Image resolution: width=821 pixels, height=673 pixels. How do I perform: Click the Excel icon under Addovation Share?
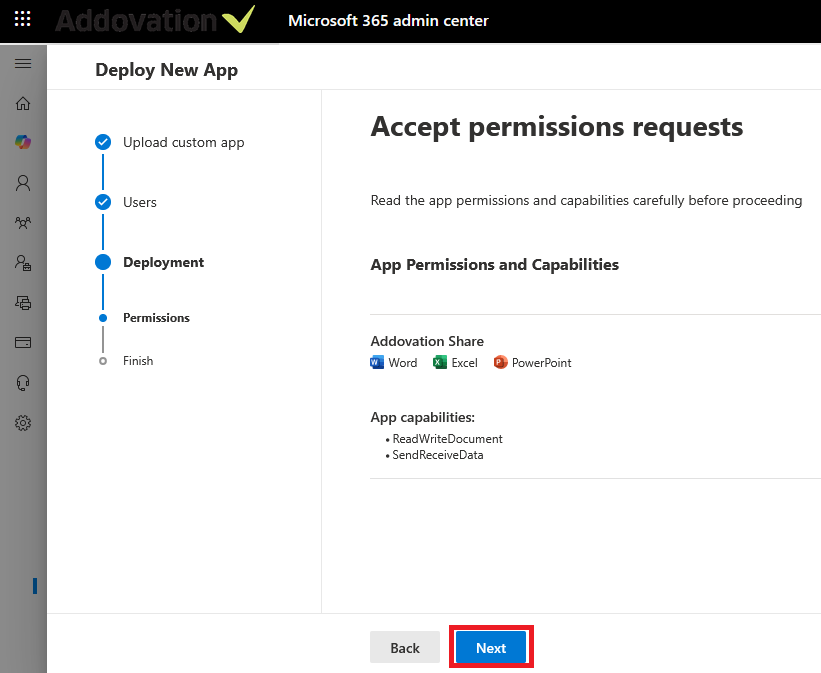coord(440,363)
